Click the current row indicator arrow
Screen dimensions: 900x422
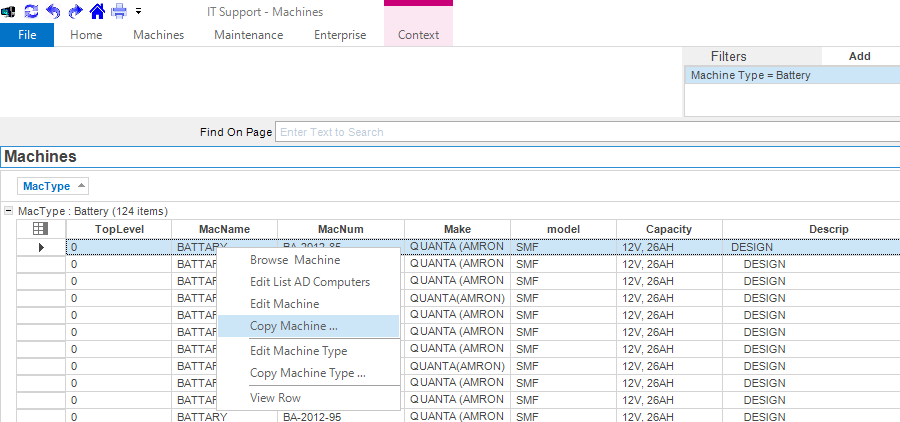41,247
